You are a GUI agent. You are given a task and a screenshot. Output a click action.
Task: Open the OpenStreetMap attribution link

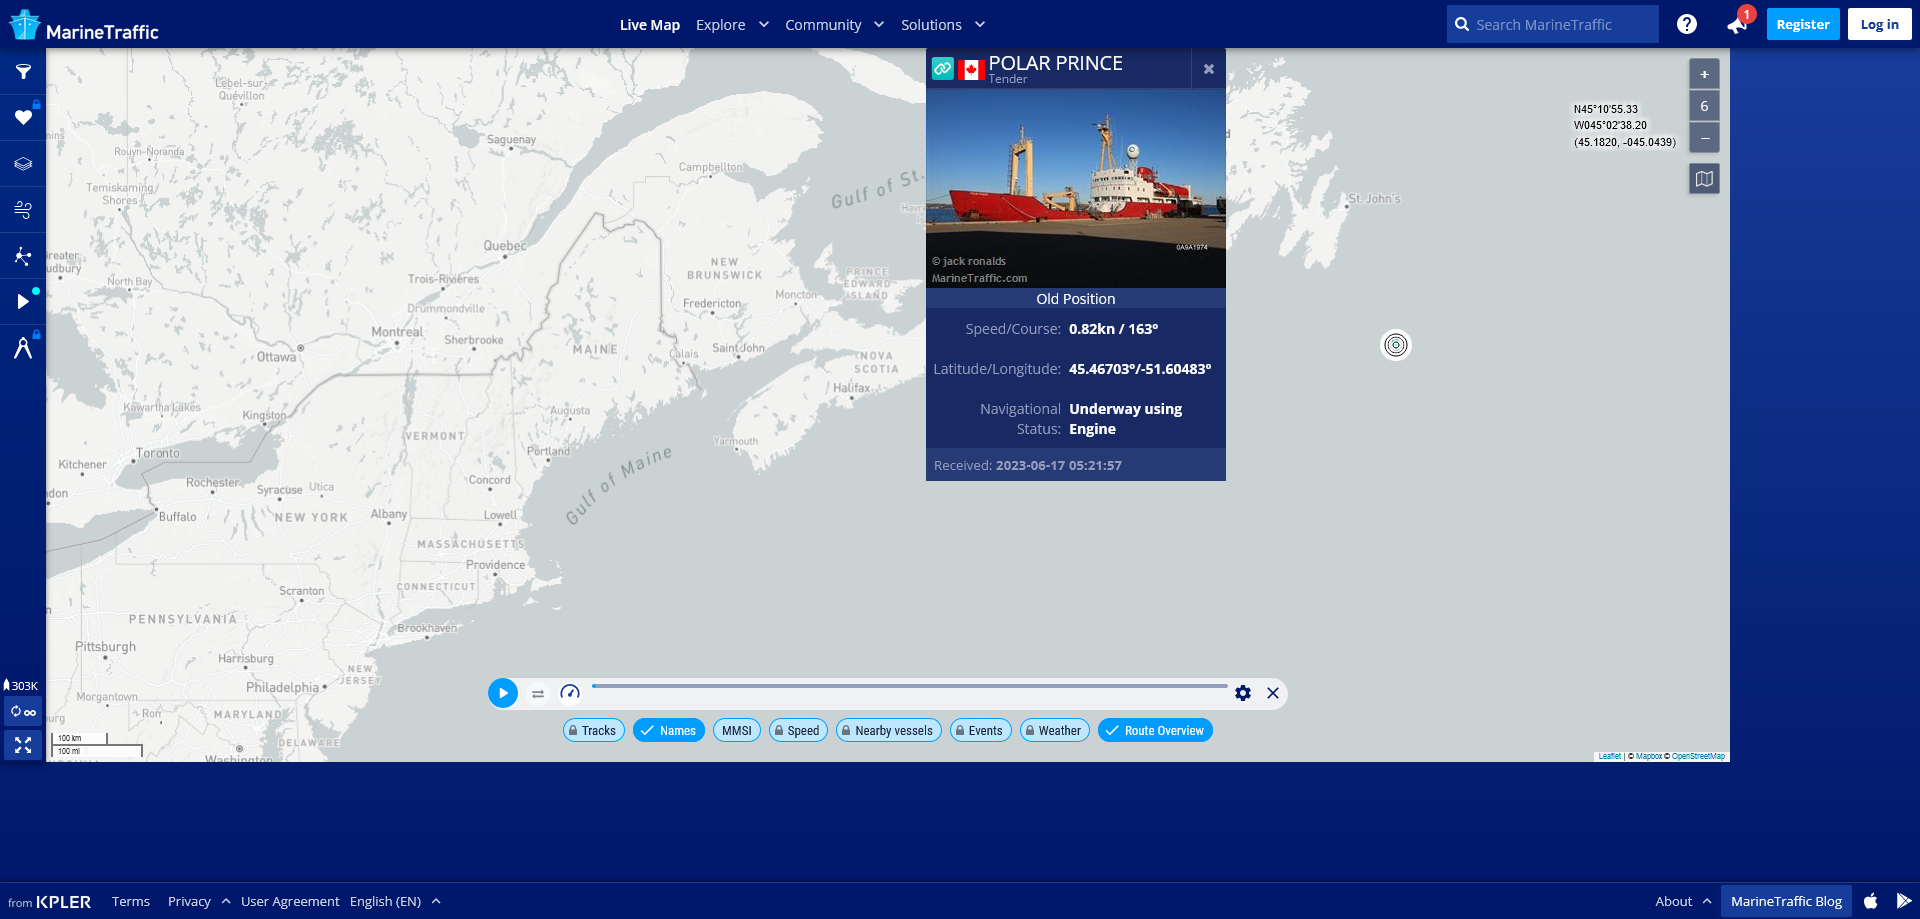click(1698, 756)
